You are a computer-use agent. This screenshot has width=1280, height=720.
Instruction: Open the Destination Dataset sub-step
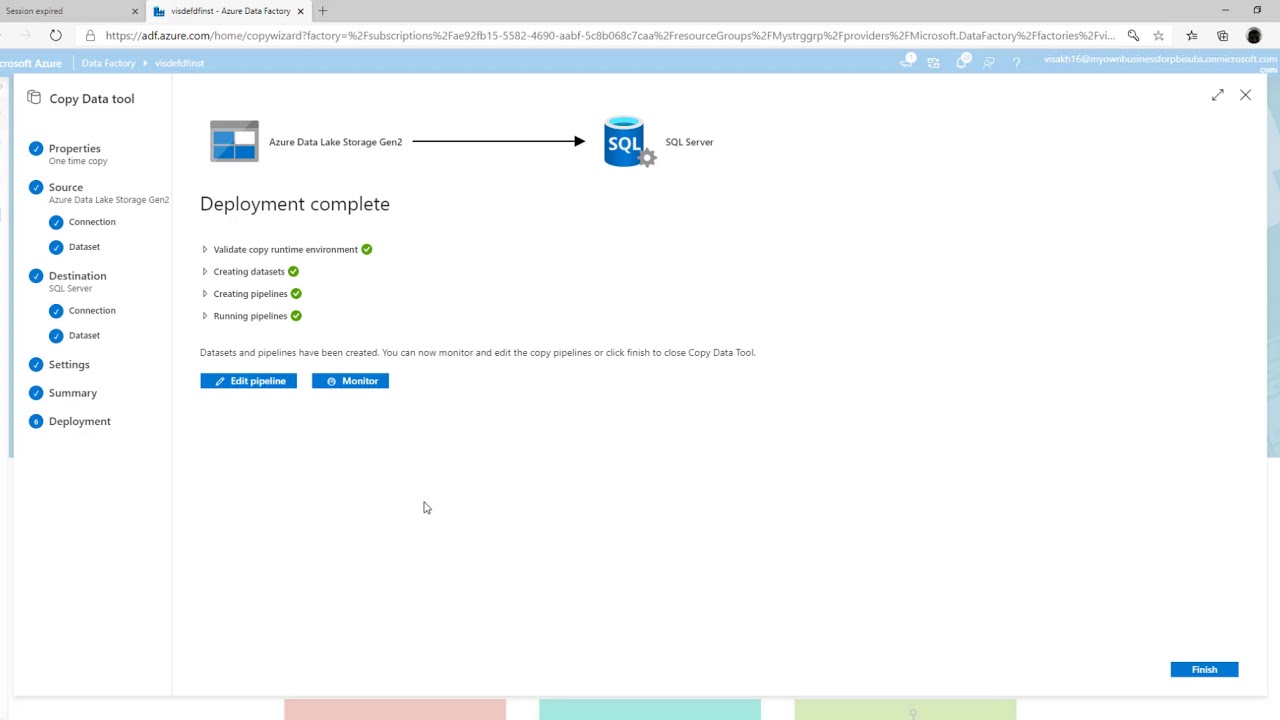84,336
